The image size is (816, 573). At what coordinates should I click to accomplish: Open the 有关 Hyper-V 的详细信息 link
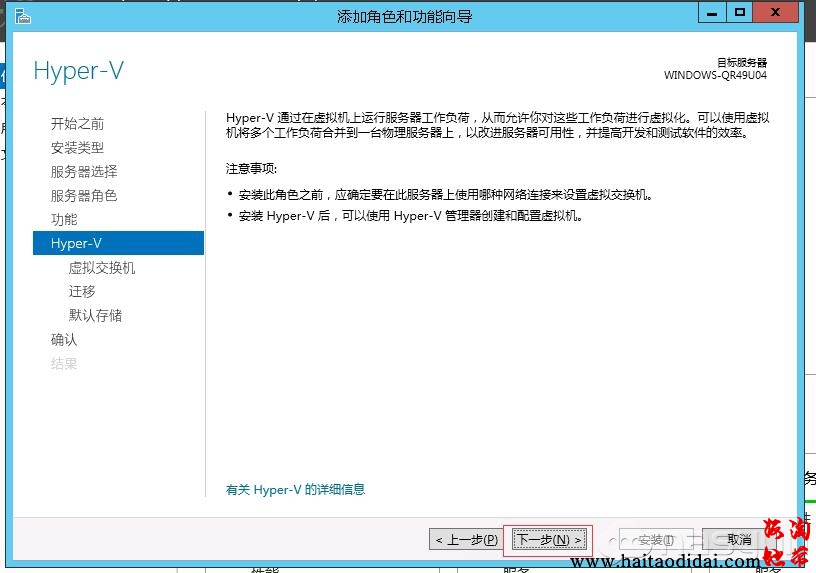click(x=295, y=490)
